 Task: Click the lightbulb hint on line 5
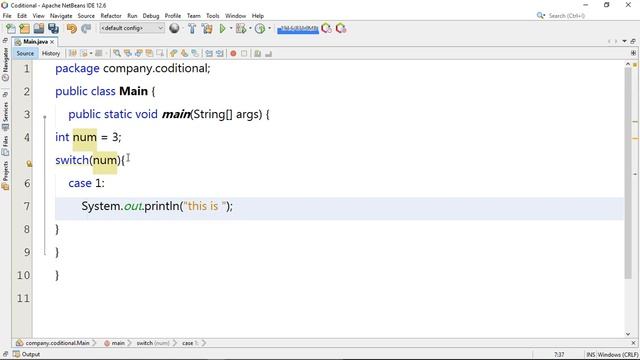29,163
